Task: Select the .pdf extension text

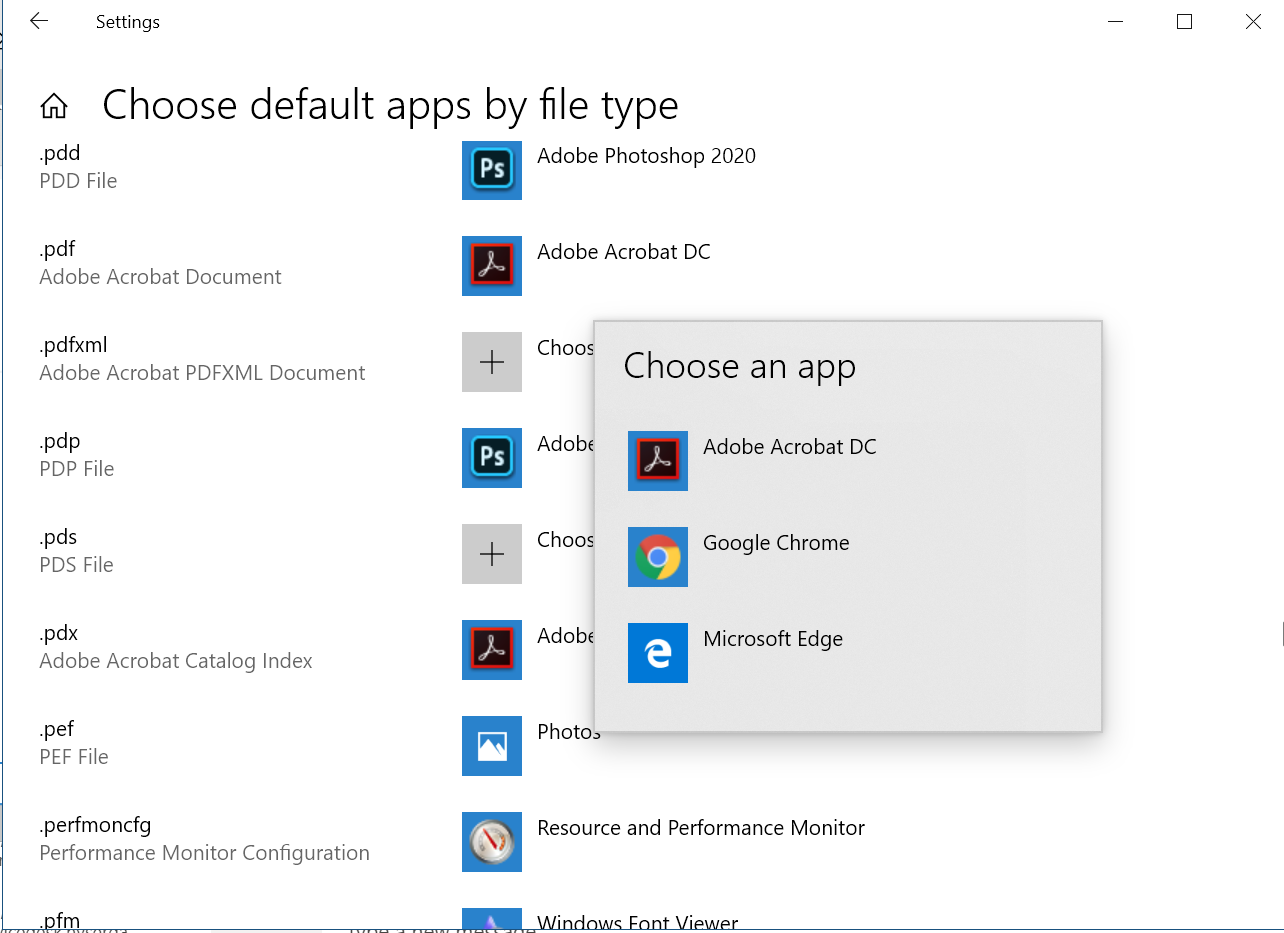Action: (x=58, y=249)
